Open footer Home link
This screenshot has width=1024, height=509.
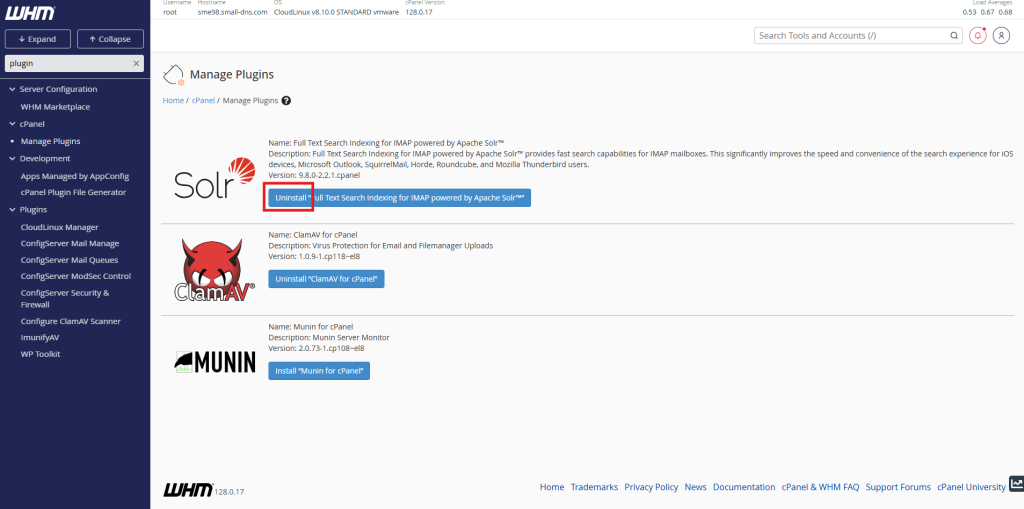[x=552, y=487]
